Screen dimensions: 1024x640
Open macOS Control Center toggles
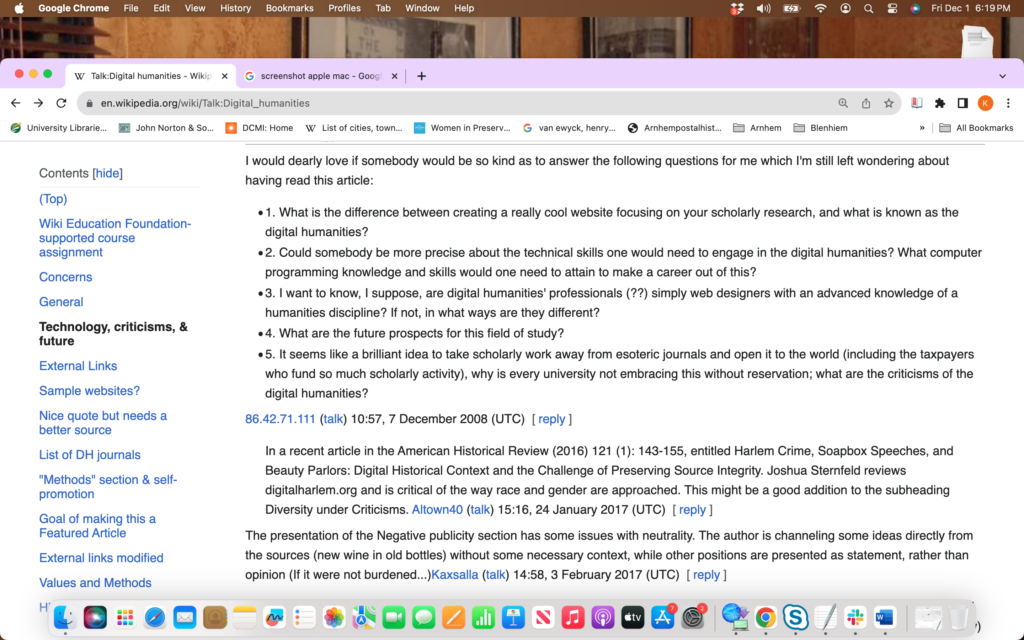coord(892,8)
